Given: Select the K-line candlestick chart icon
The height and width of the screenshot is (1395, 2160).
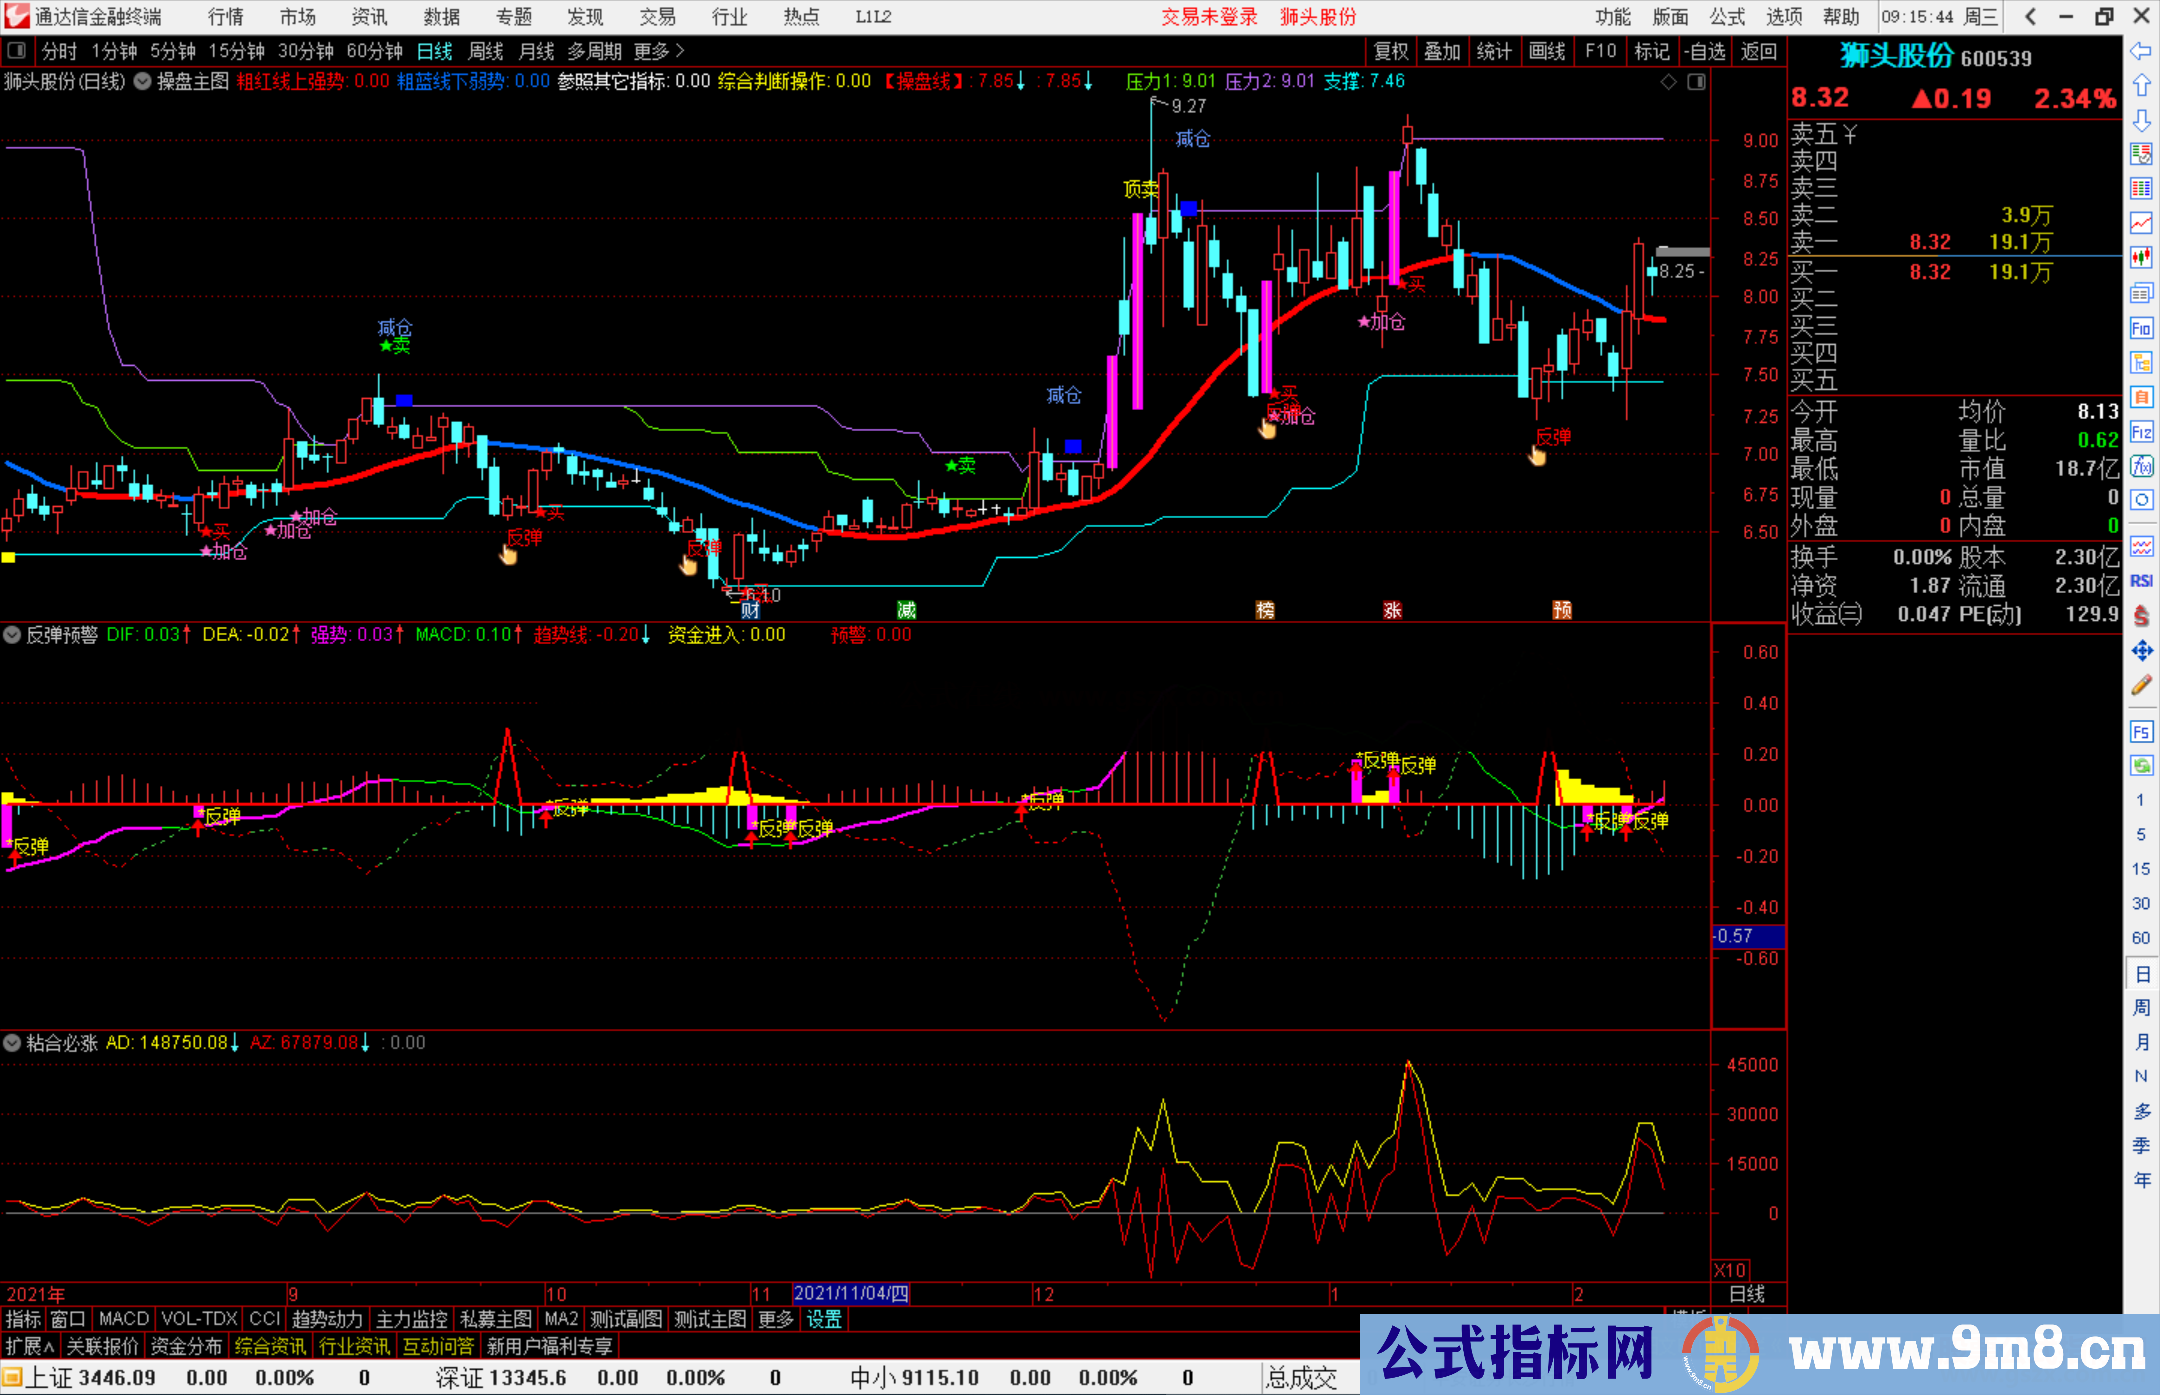Looking at the screenshot, I should tap(2141, 255).
